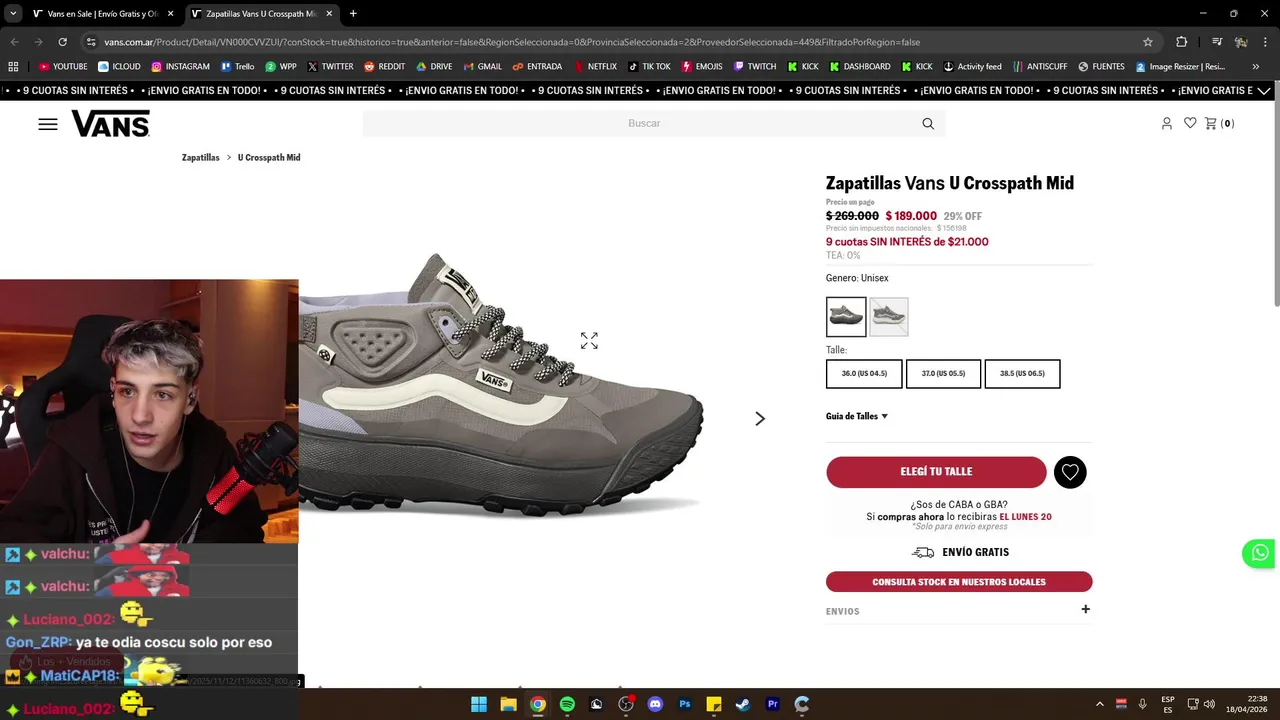Open a new Chrome tab
This screenshot has width=1280, height=720.
coord(353,14)
